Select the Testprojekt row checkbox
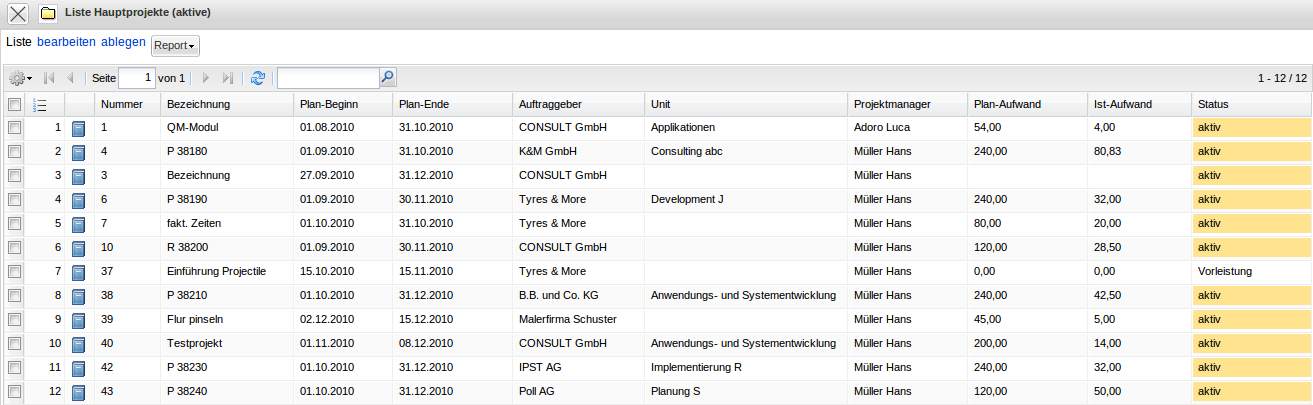The height and width of the screenshot is (405, 1313). click(14, 344)
